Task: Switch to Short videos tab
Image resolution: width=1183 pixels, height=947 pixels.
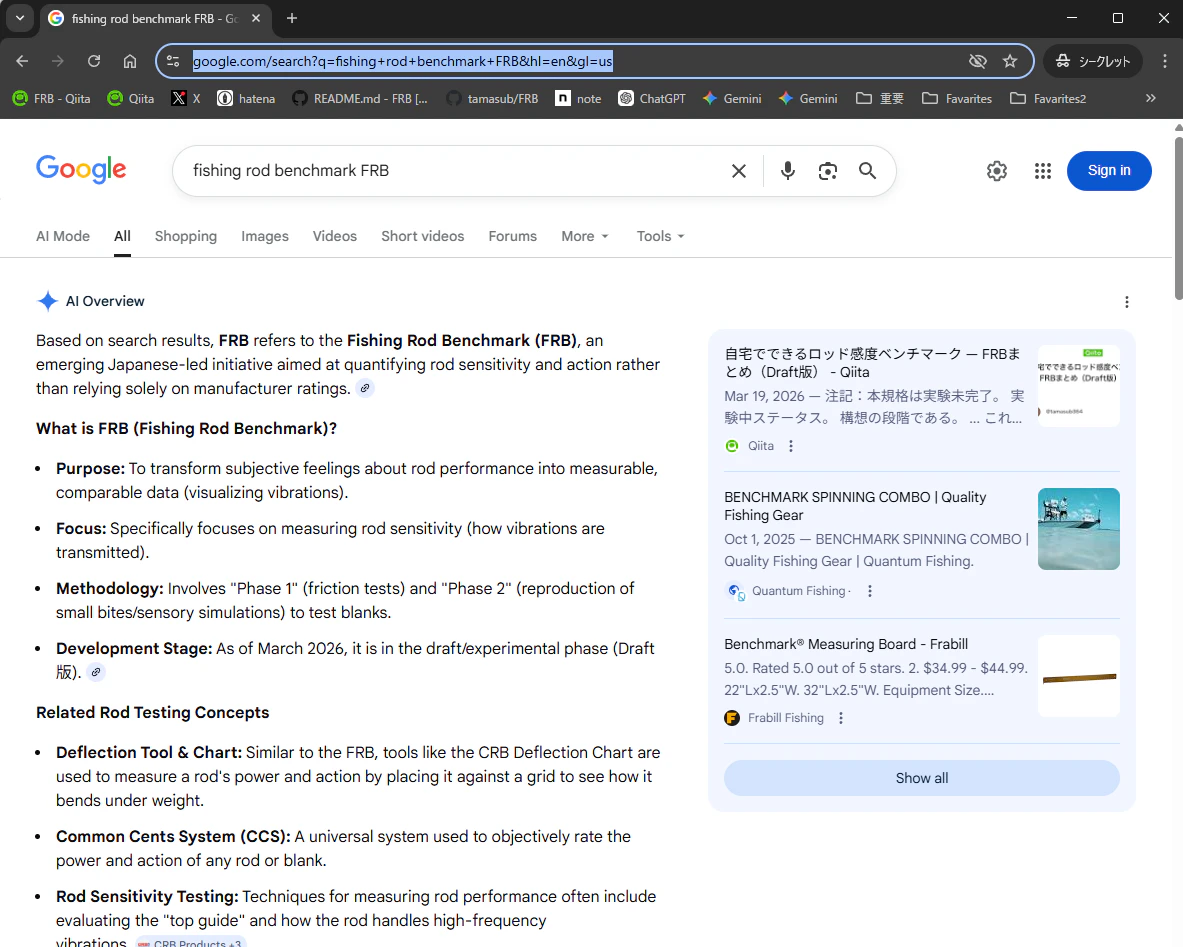Action: pyautogui.click(x=422, y=236)
